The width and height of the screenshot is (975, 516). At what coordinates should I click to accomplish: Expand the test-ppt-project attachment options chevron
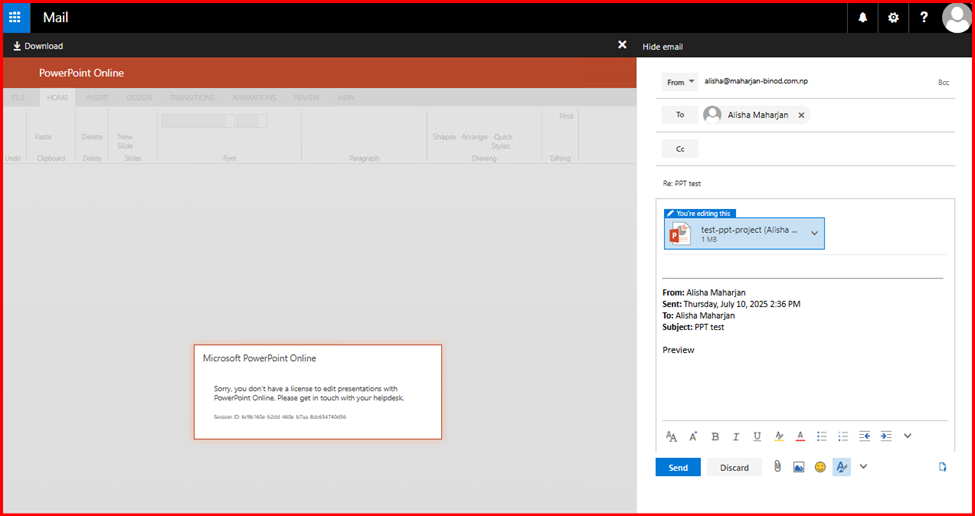pos(814,233)
